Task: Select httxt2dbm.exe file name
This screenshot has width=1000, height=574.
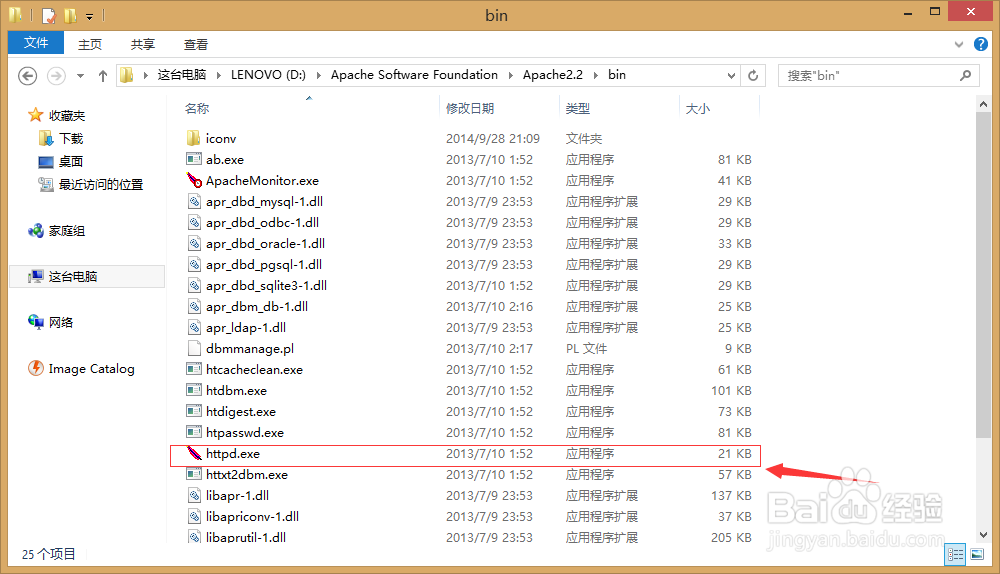Action: (x=247, y=475)
